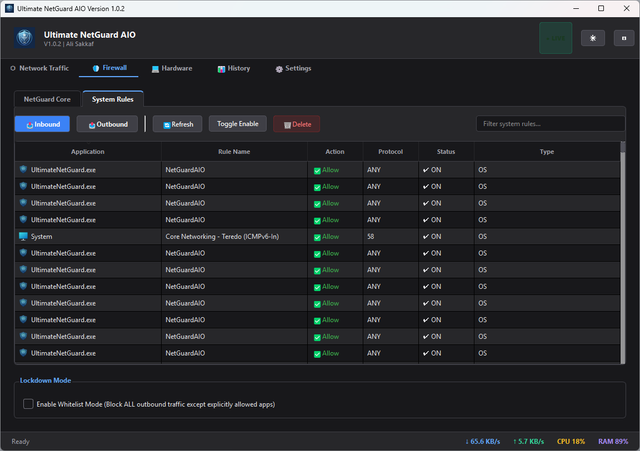Show Inbound rules
This screenshot has width=640, height=451.
coord(42,124)
